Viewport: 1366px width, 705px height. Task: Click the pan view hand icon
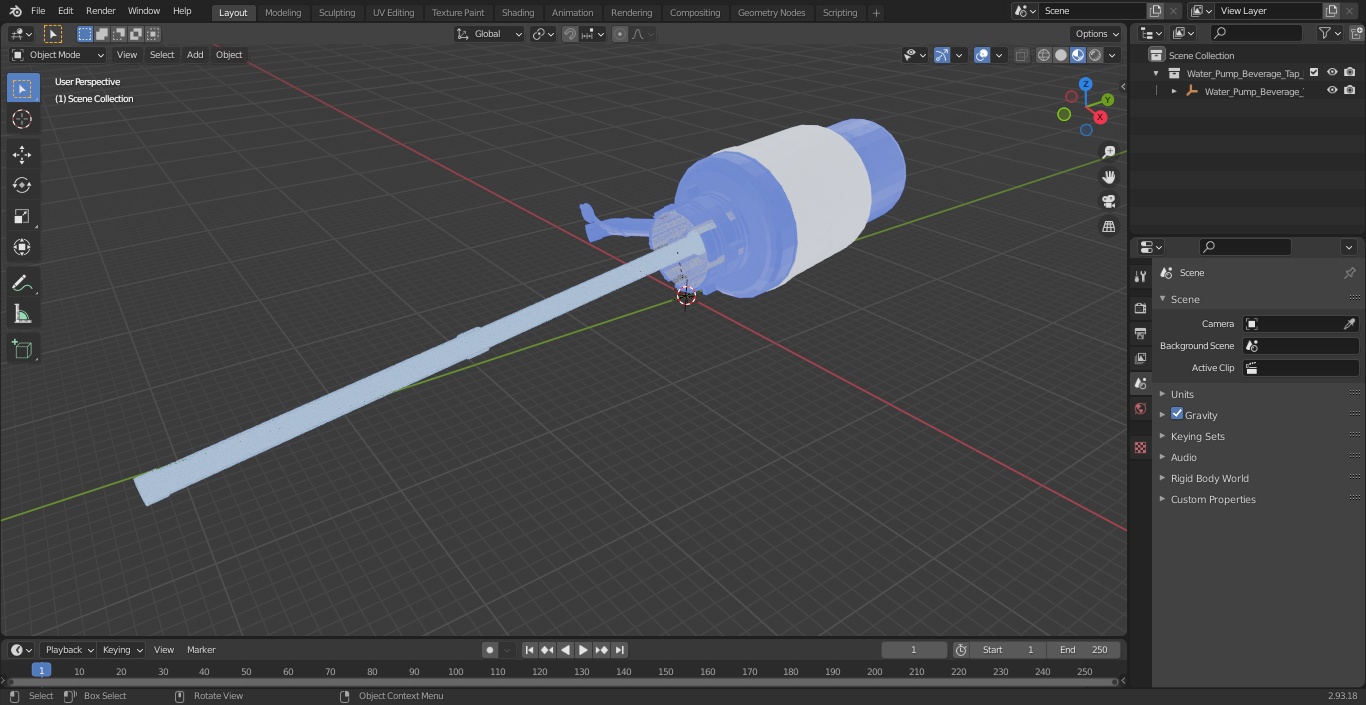click(1108, 177)
